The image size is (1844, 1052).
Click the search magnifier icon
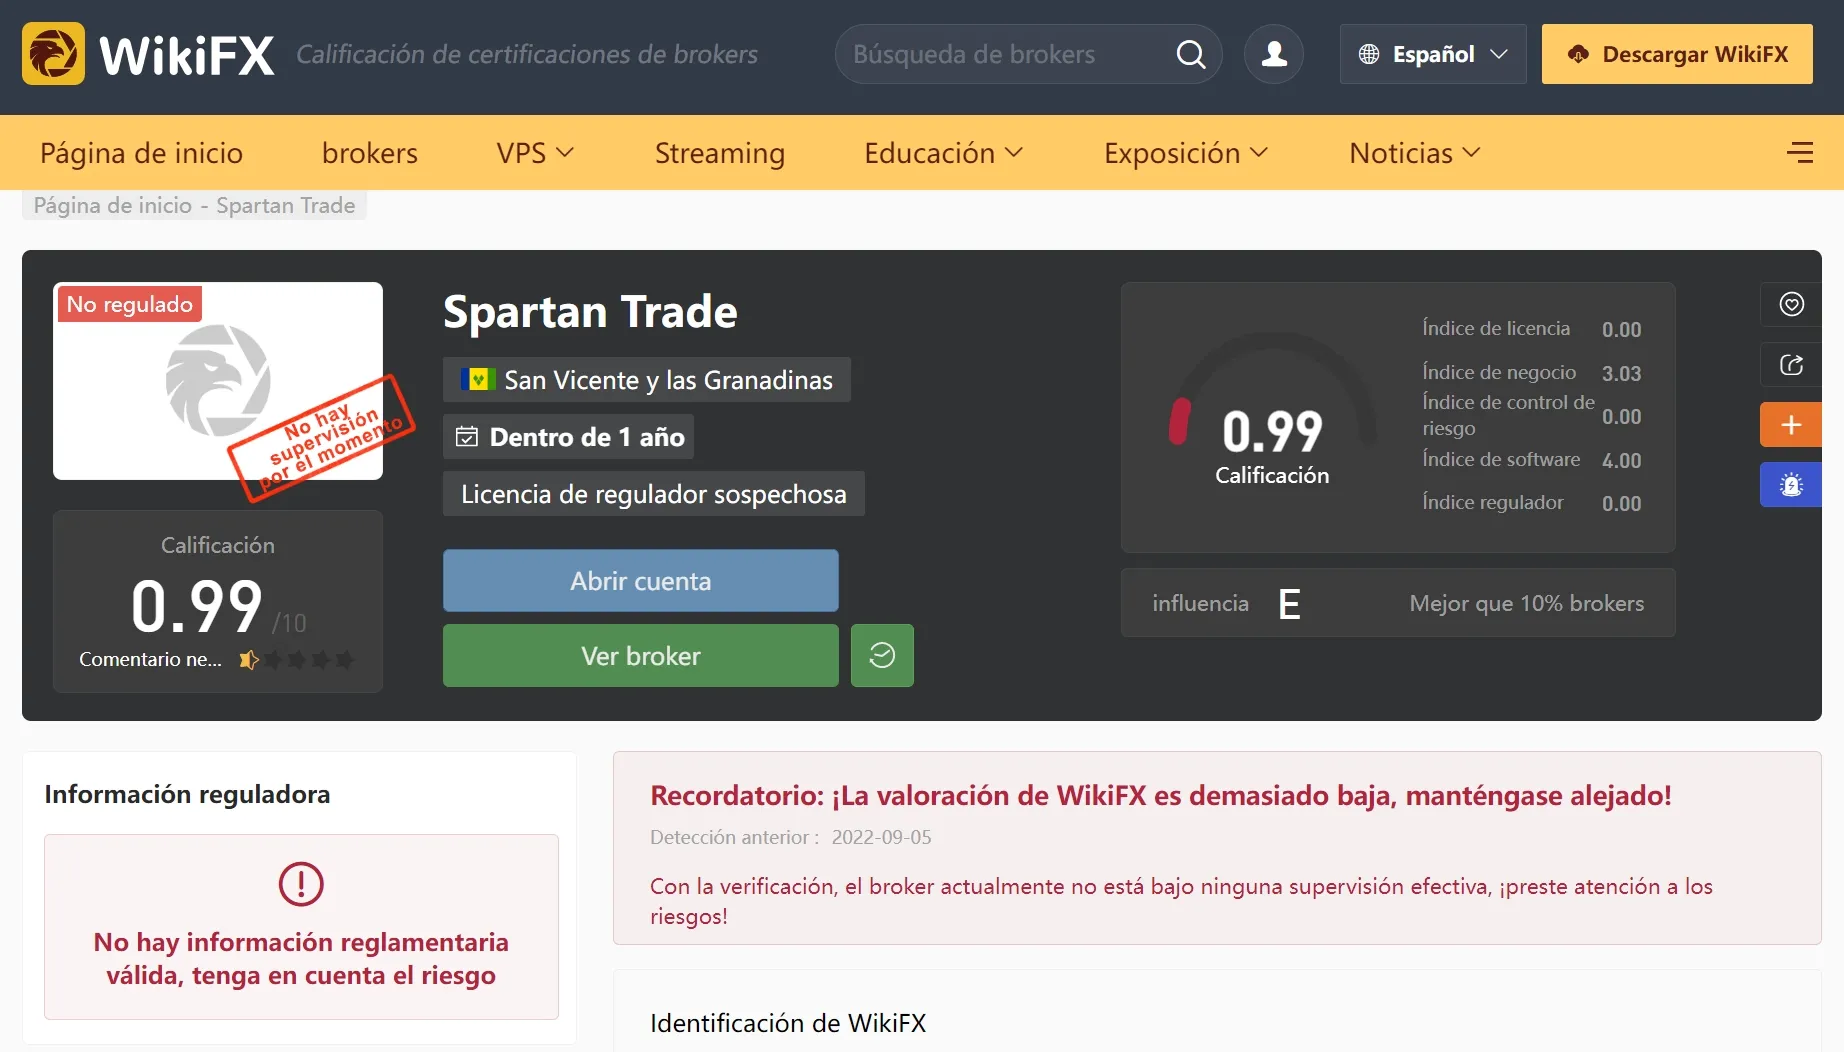point(1190,54)
